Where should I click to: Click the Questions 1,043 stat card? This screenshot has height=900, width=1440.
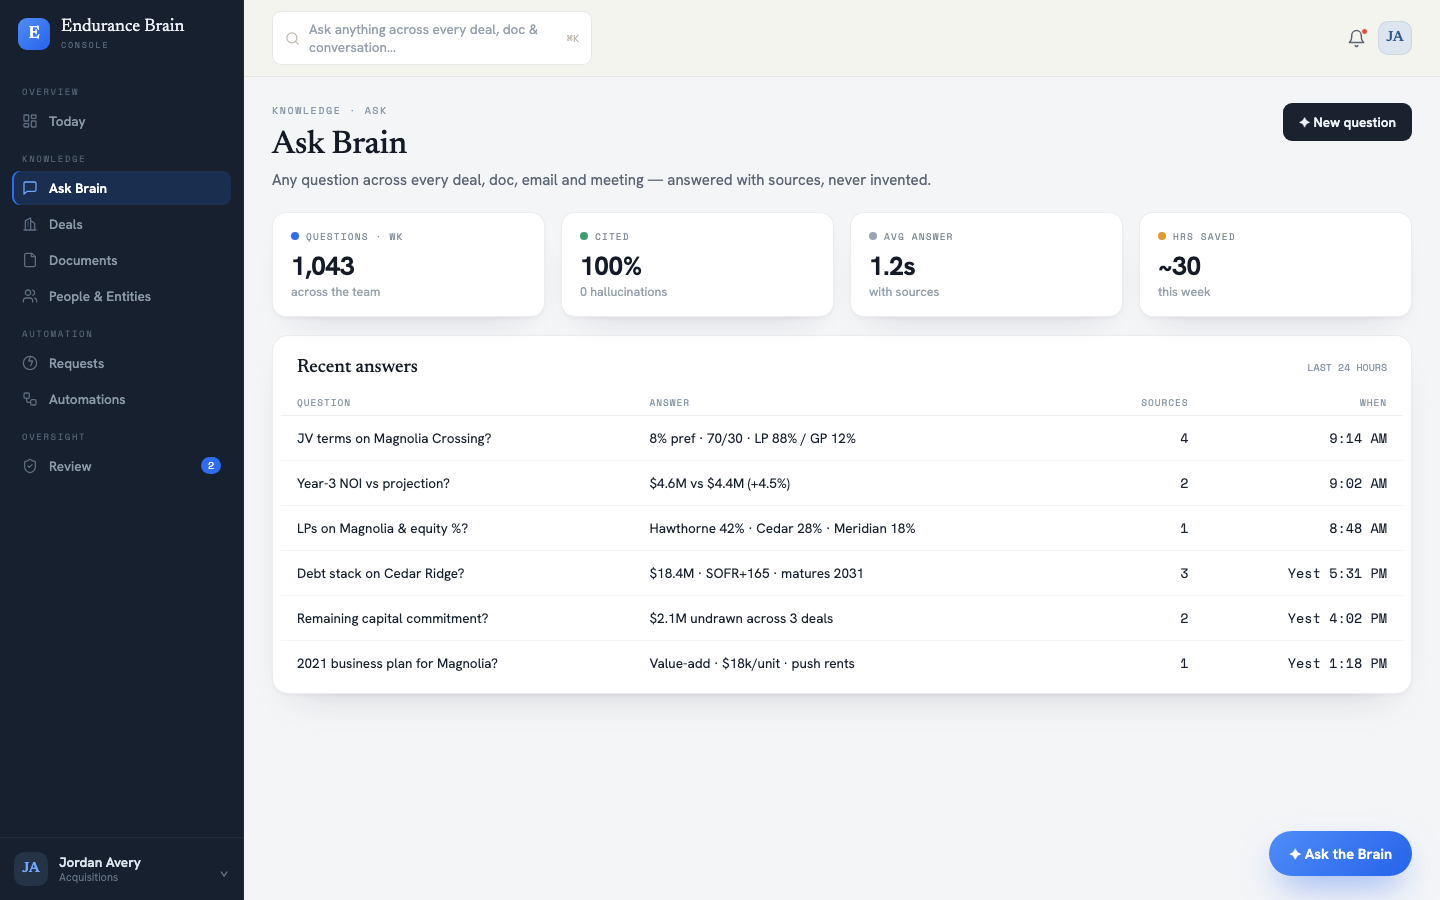click(408, 265)
